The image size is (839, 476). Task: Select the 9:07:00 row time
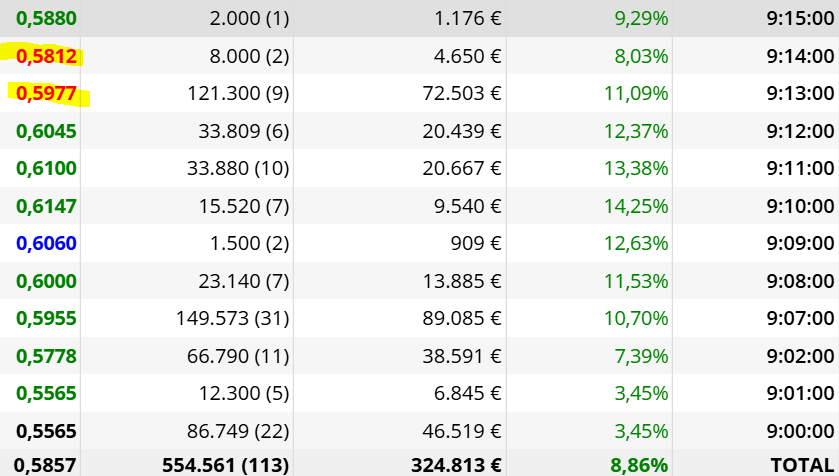click(800, 319)
